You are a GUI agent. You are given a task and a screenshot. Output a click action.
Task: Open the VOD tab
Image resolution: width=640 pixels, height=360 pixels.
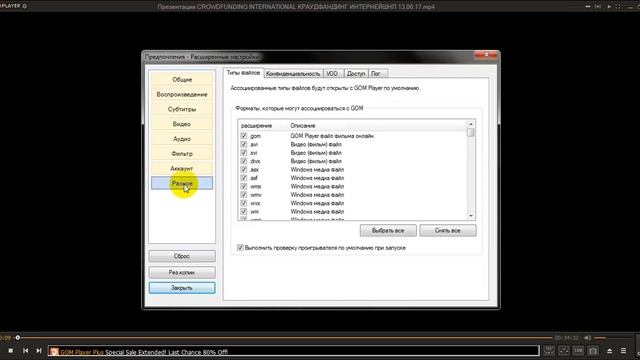tap(333, 73)
